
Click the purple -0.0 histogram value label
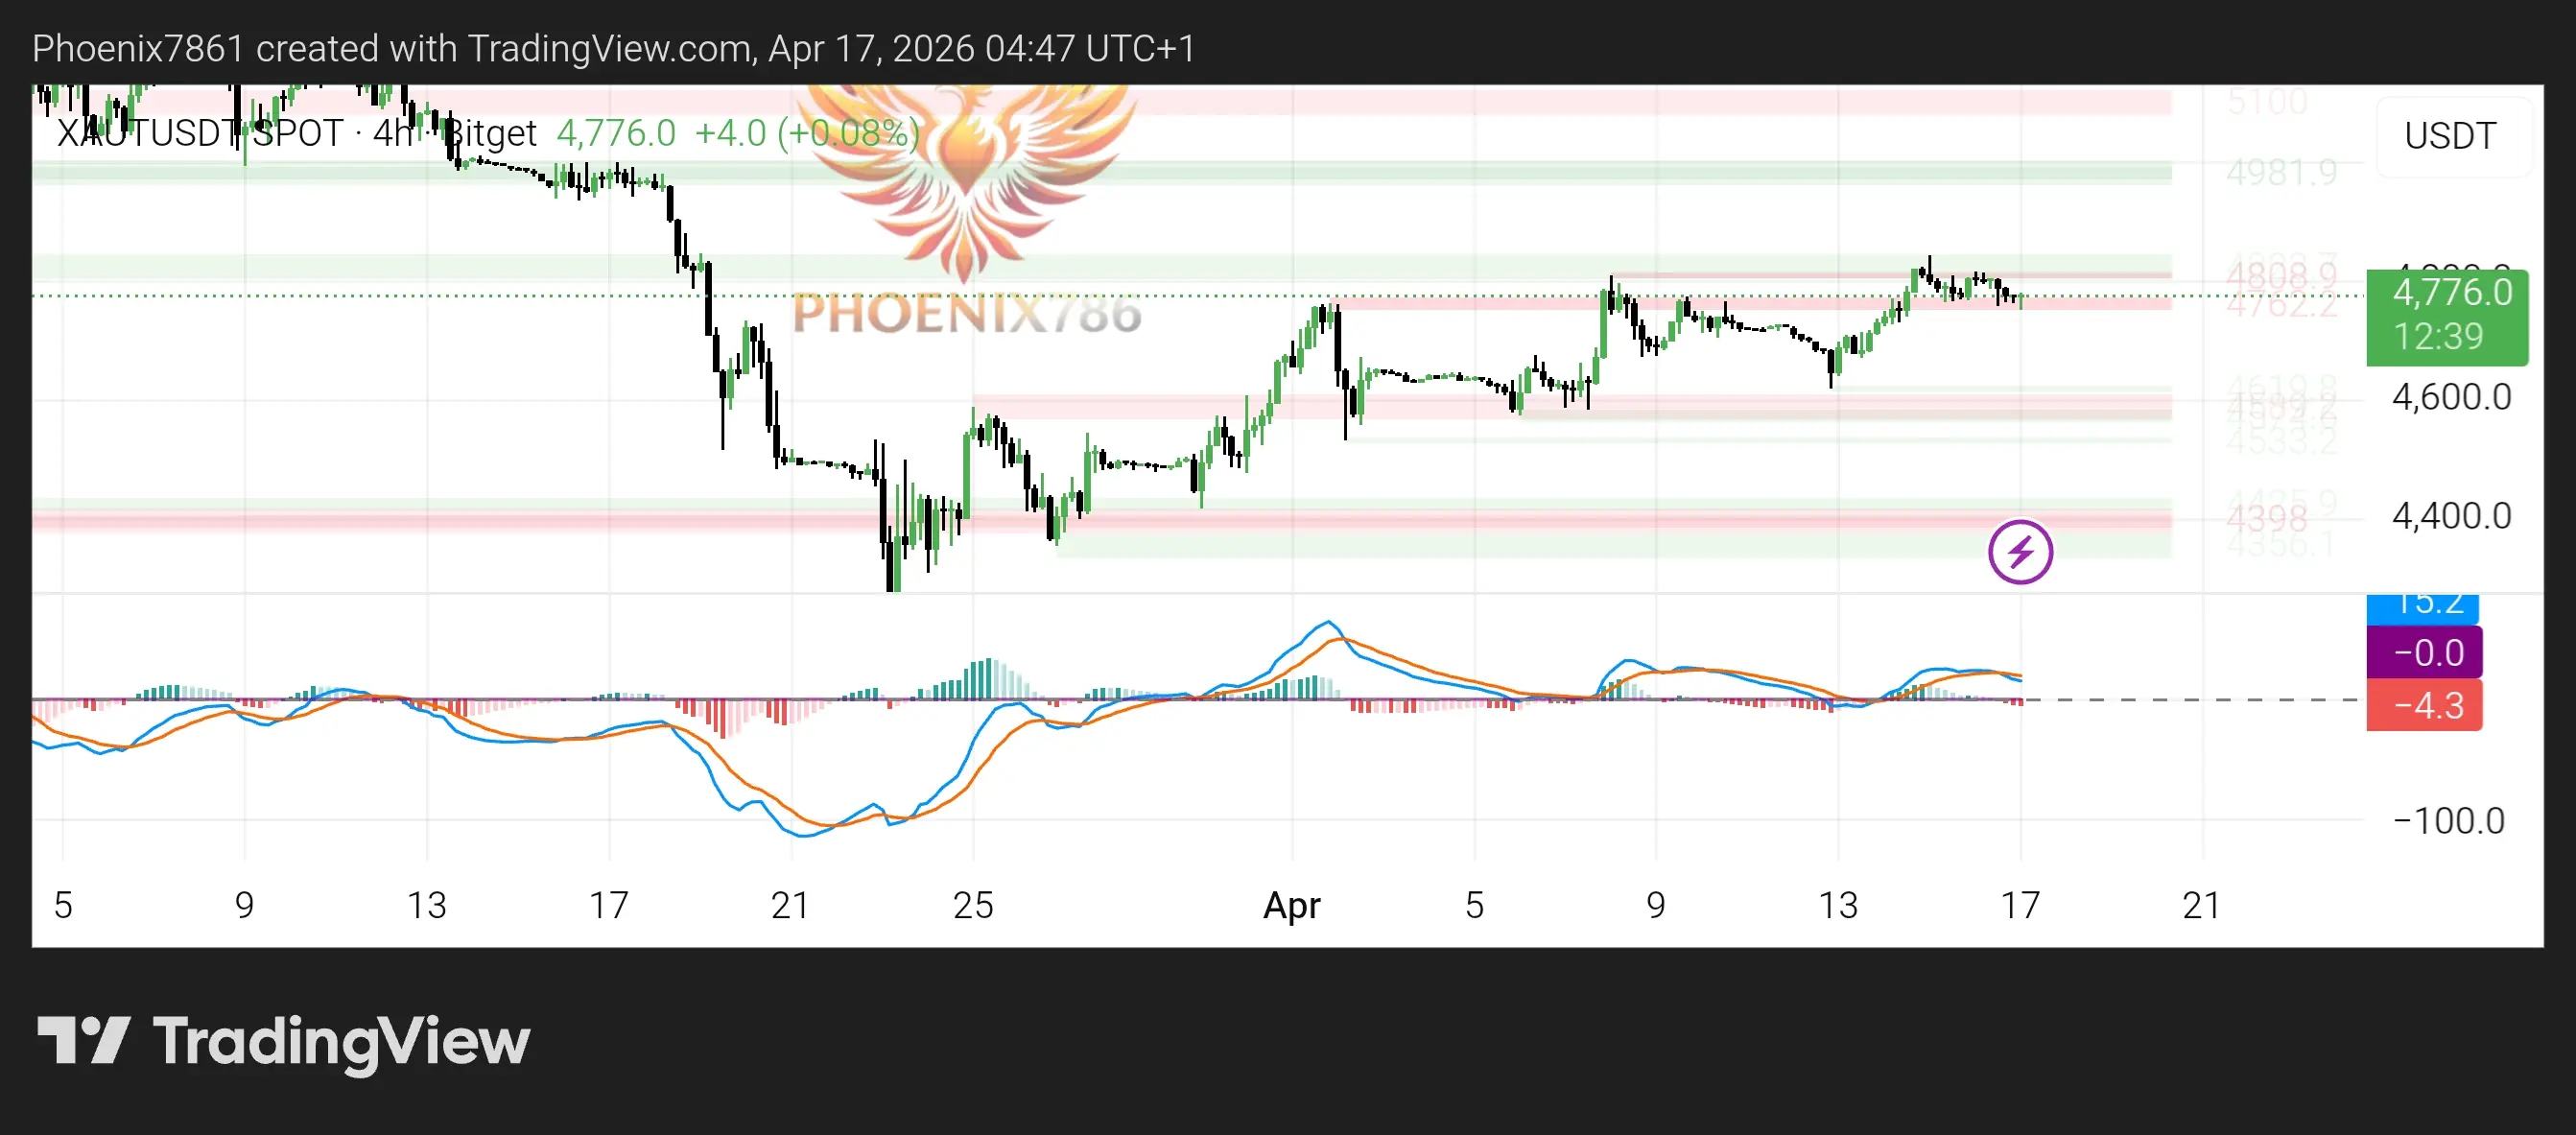point(2423,652)
